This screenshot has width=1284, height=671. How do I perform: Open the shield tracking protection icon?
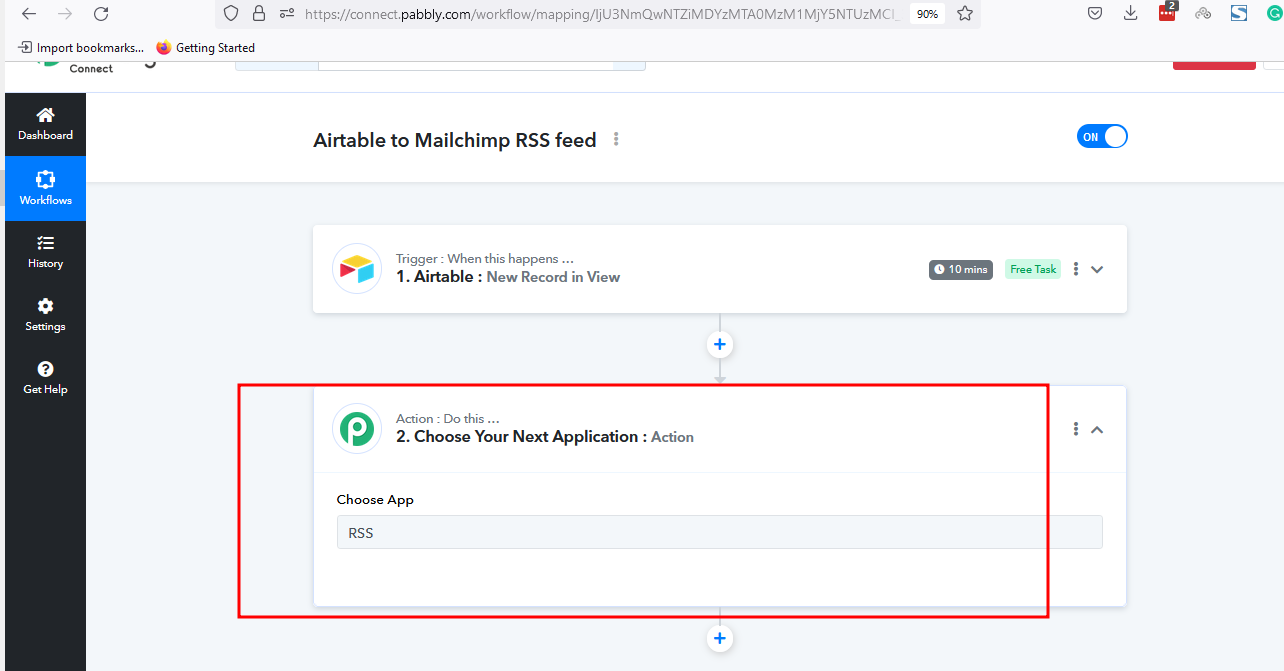(231, 14)
